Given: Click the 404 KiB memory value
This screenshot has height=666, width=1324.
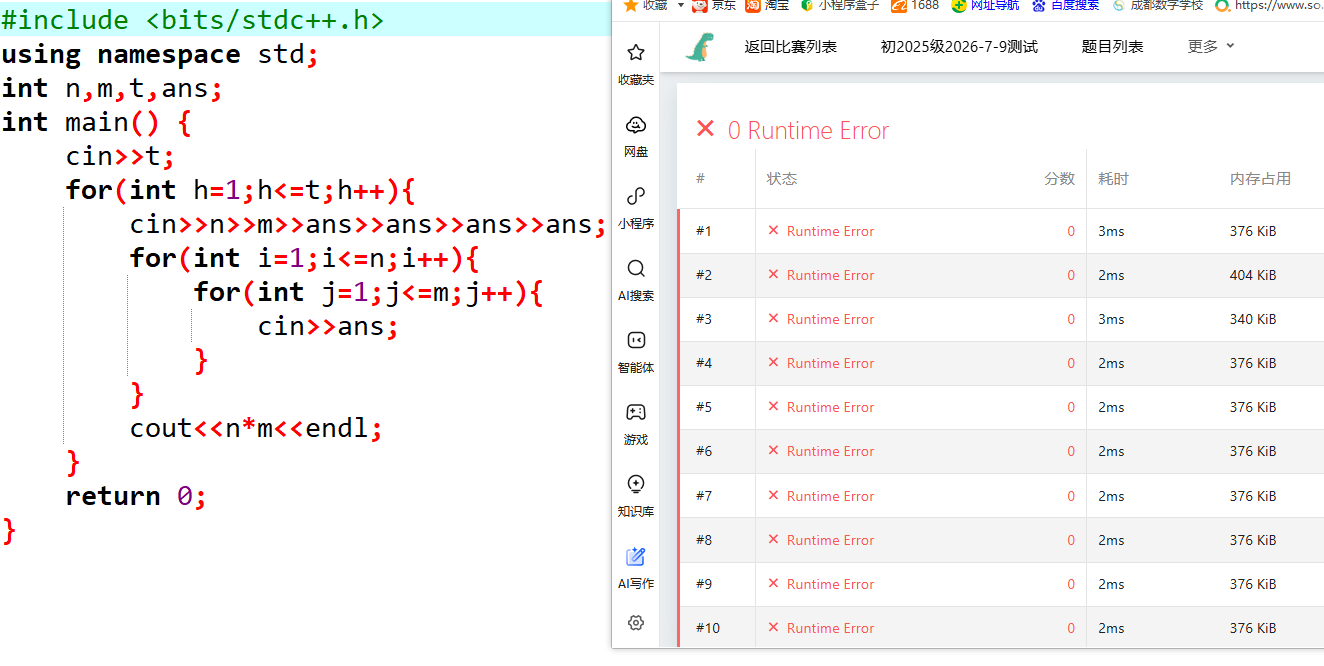Looking at the screenshot, I should point(1253,275).
